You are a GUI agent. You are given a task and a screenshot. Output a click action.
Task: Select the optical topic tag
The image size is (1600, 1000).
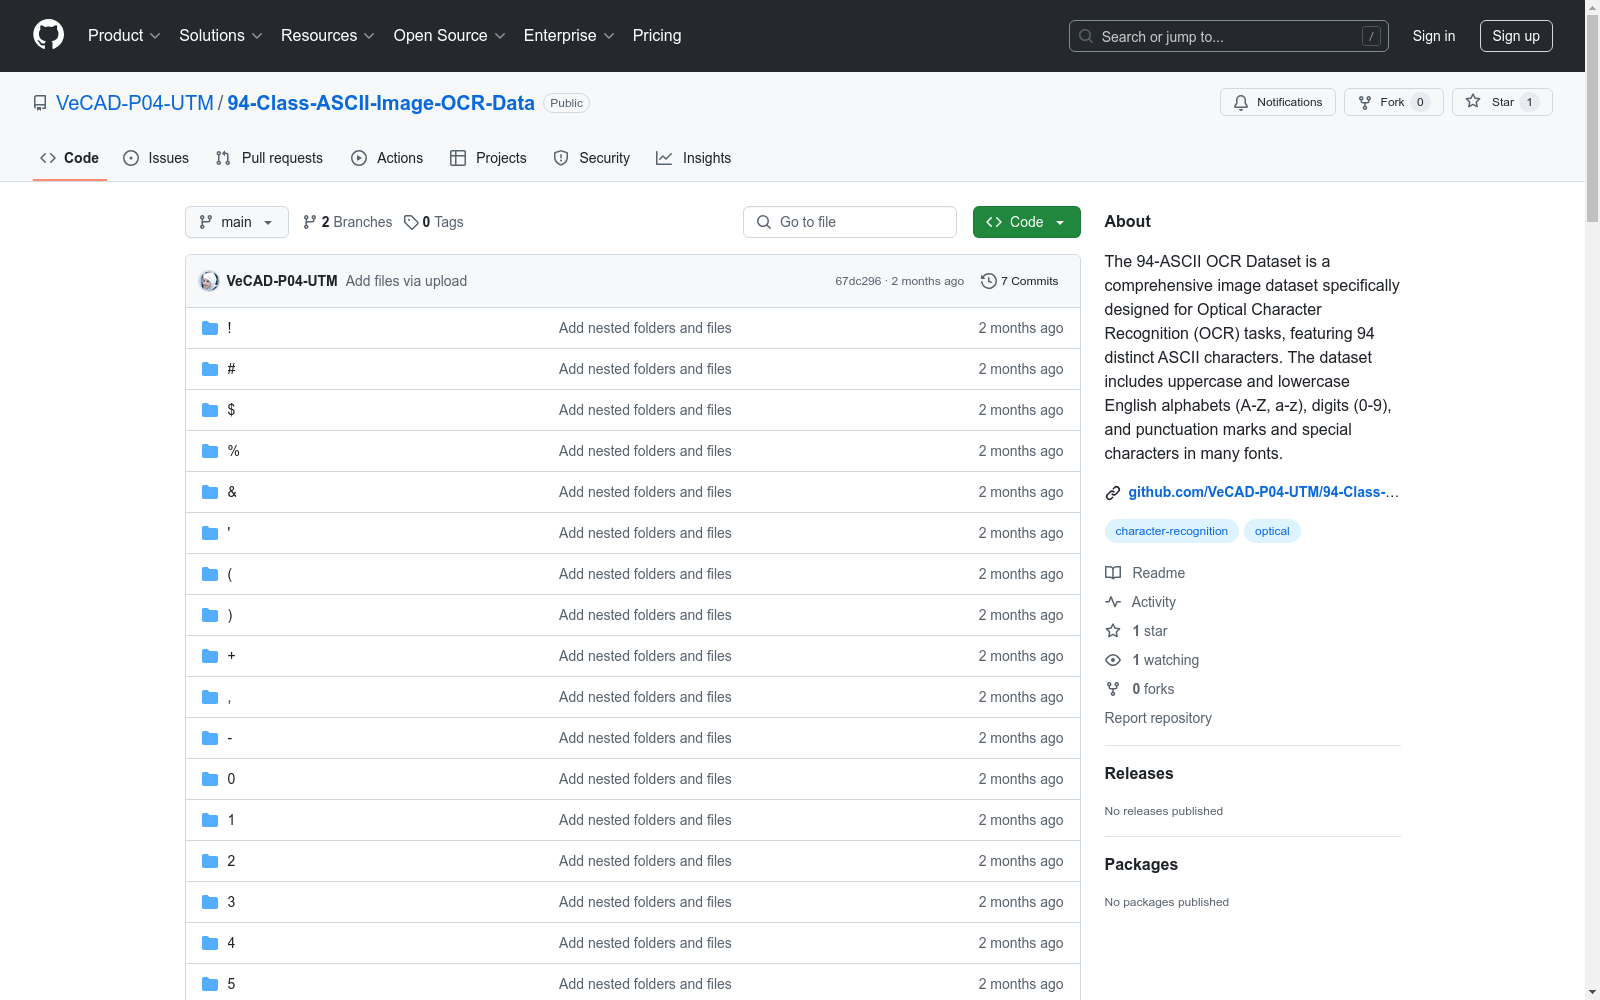click(1272, 531)
